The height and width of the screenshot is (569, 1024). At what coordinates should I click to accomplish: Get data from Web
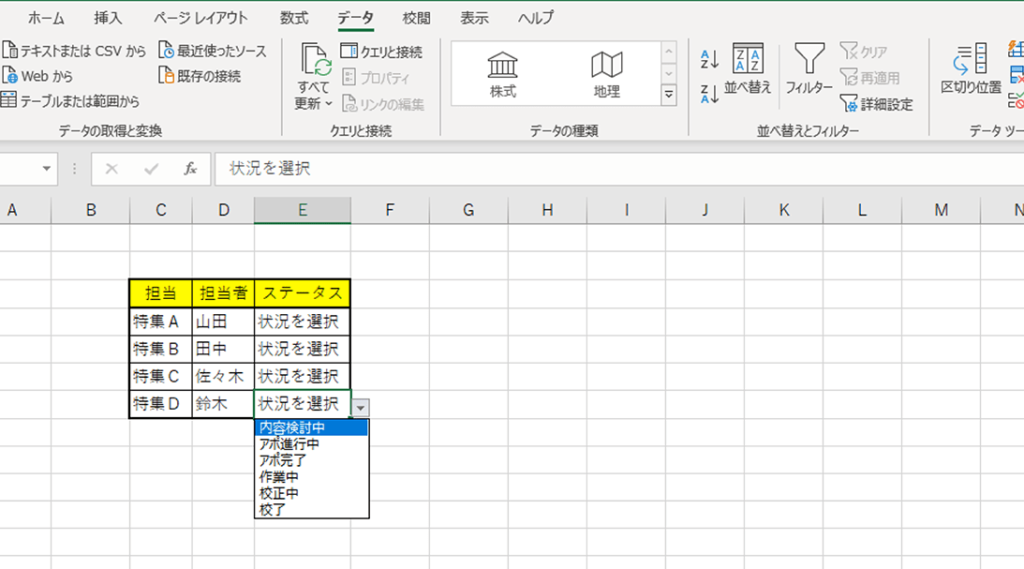click(x=37, y=76)
